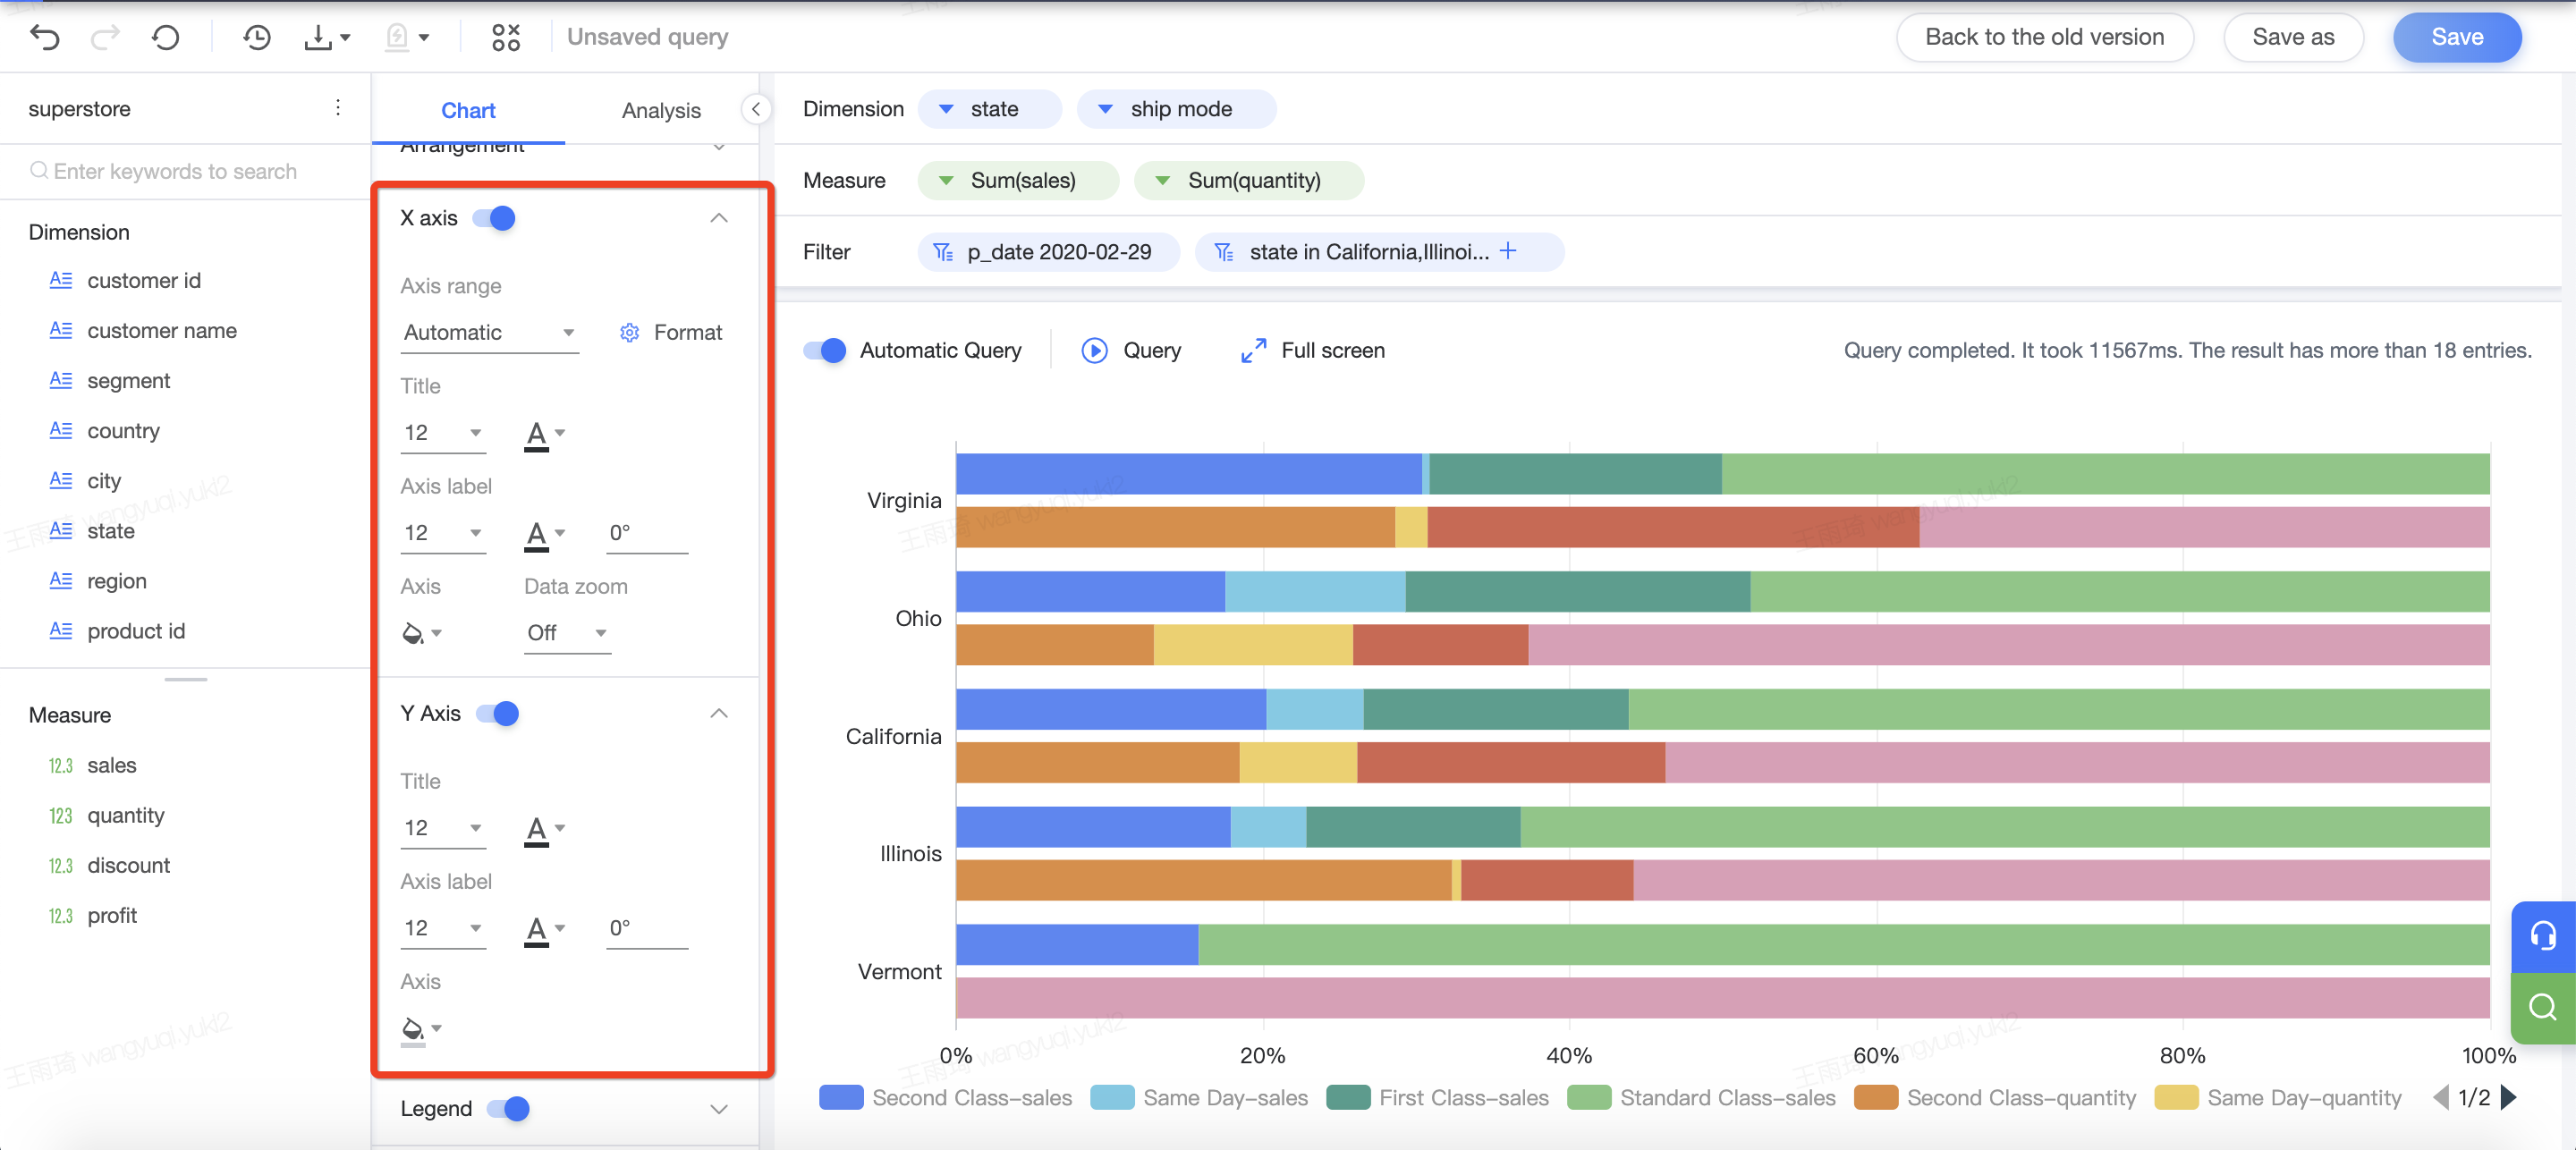Open X axis label font size dropdown
This screenshot has width=2576, height=1150.
point(443,533)
